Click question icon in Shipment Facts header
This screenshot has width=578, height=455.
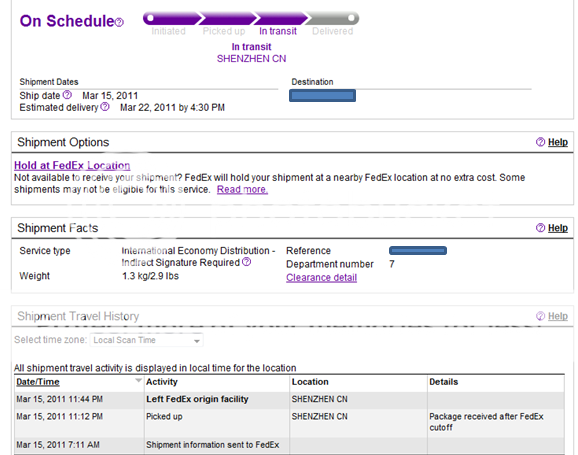pyautogui.click(x=540, y=228)
